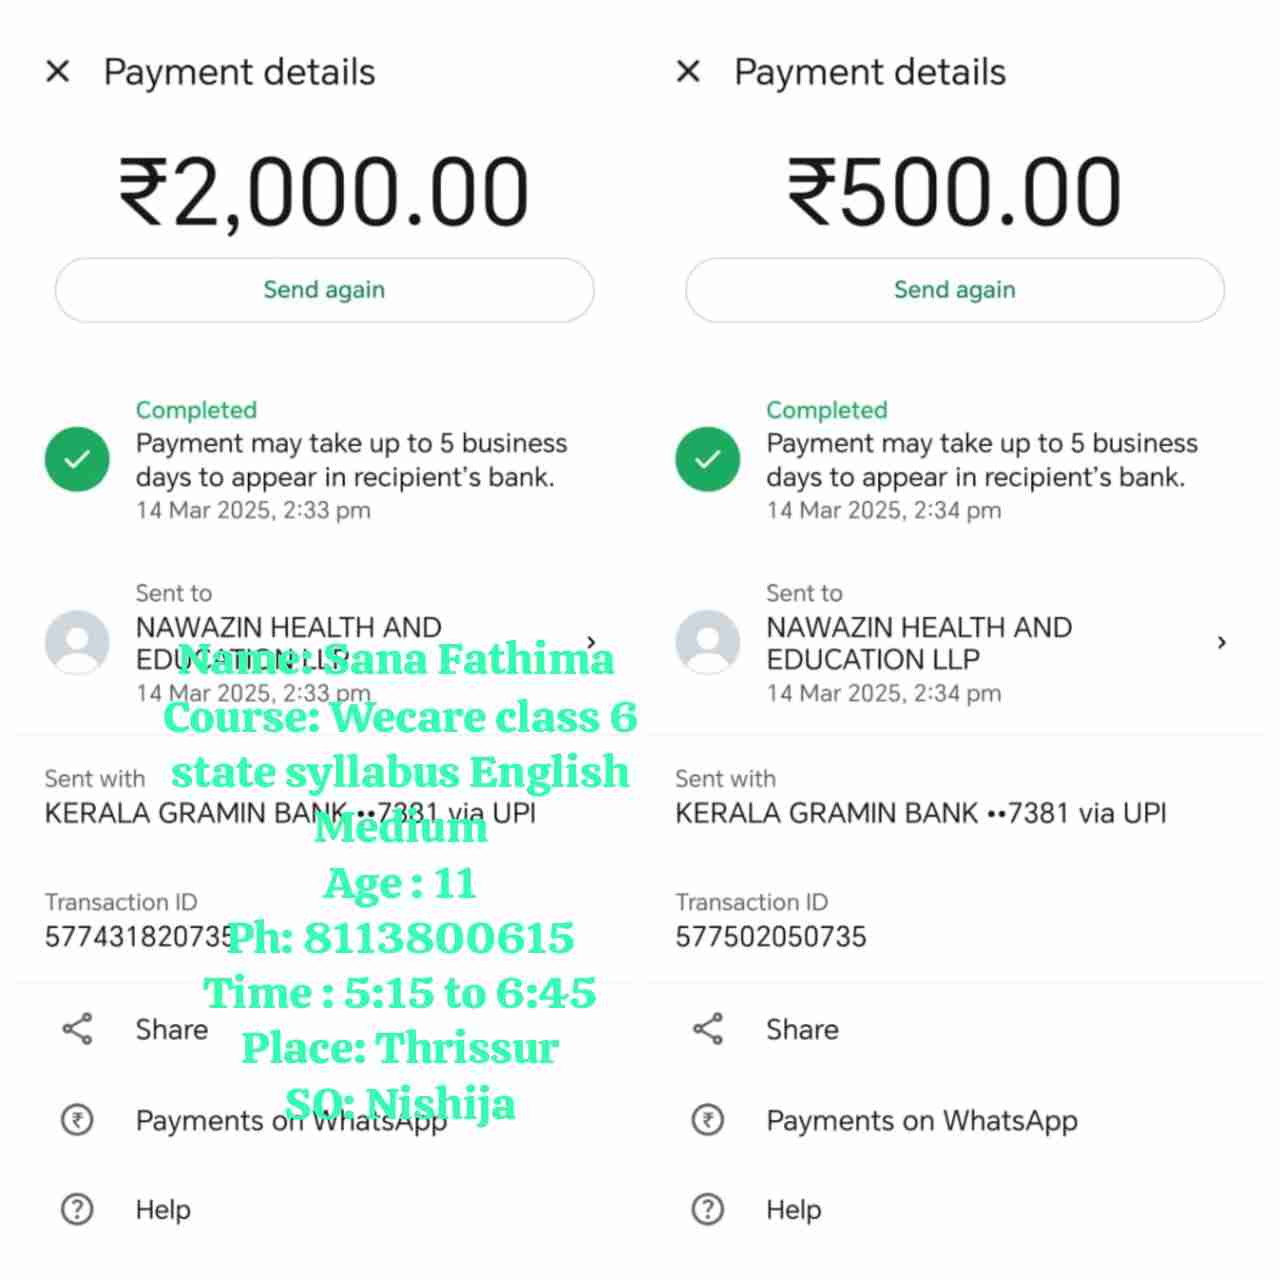
Task: Tap transaction ID 577502050735
Action: (770, 937)
